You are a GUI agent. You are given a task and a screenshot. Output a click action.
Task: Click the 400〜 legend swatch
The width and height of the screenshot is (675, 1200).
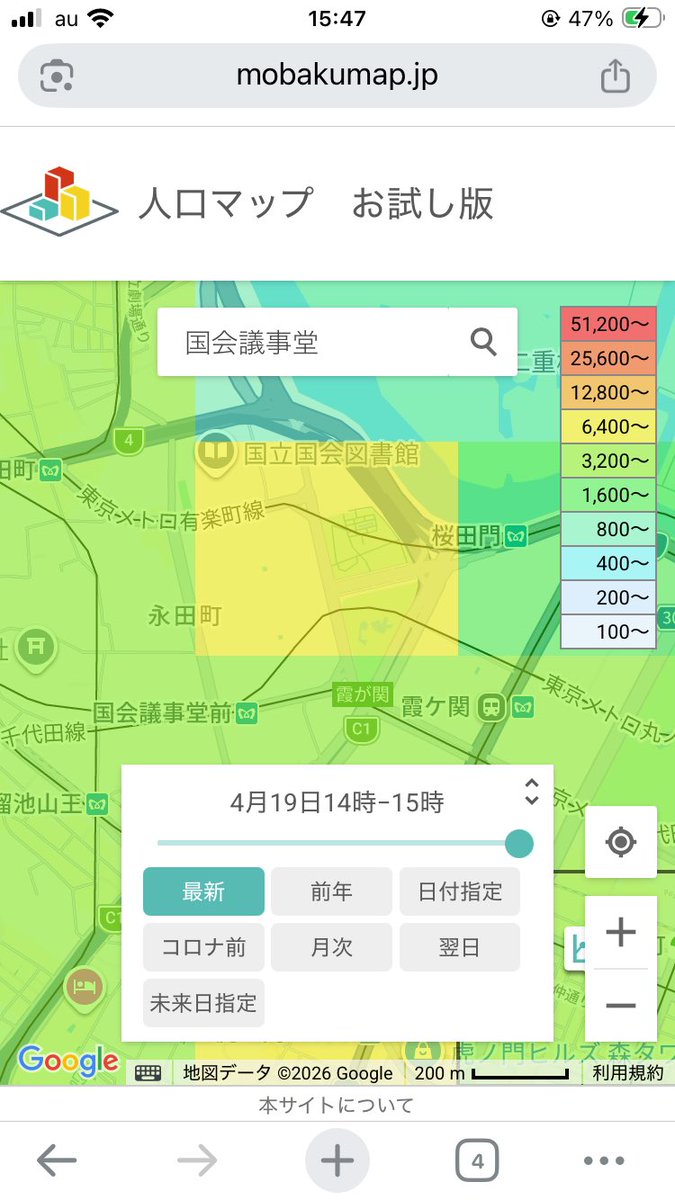pos(608,563)
